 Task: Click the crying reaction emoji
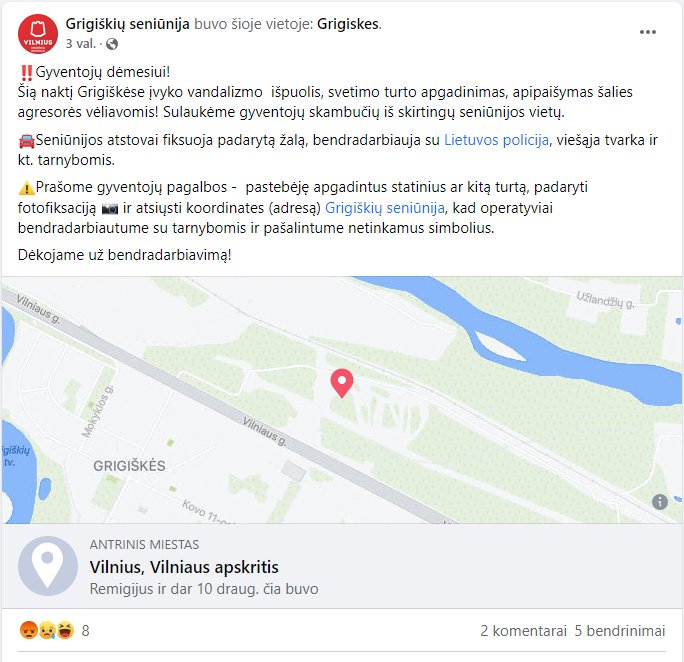pyautogui.click(x=47, y=631)
